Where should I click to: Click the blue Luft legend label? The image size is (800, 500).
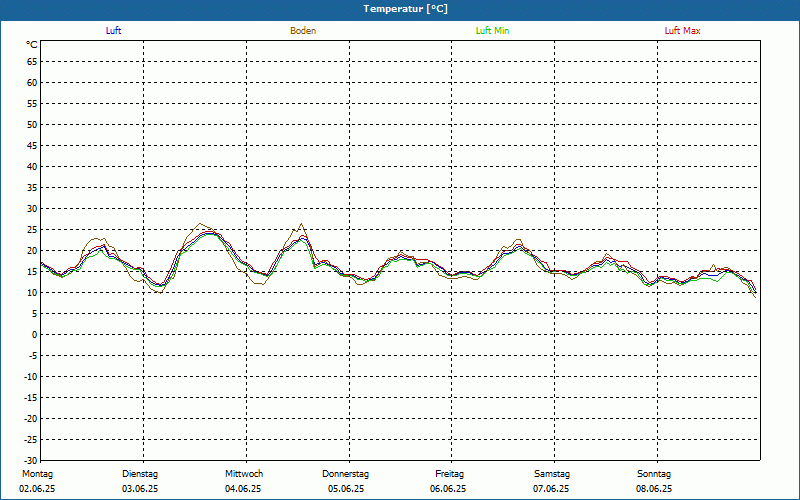click(x=113, y=31)
